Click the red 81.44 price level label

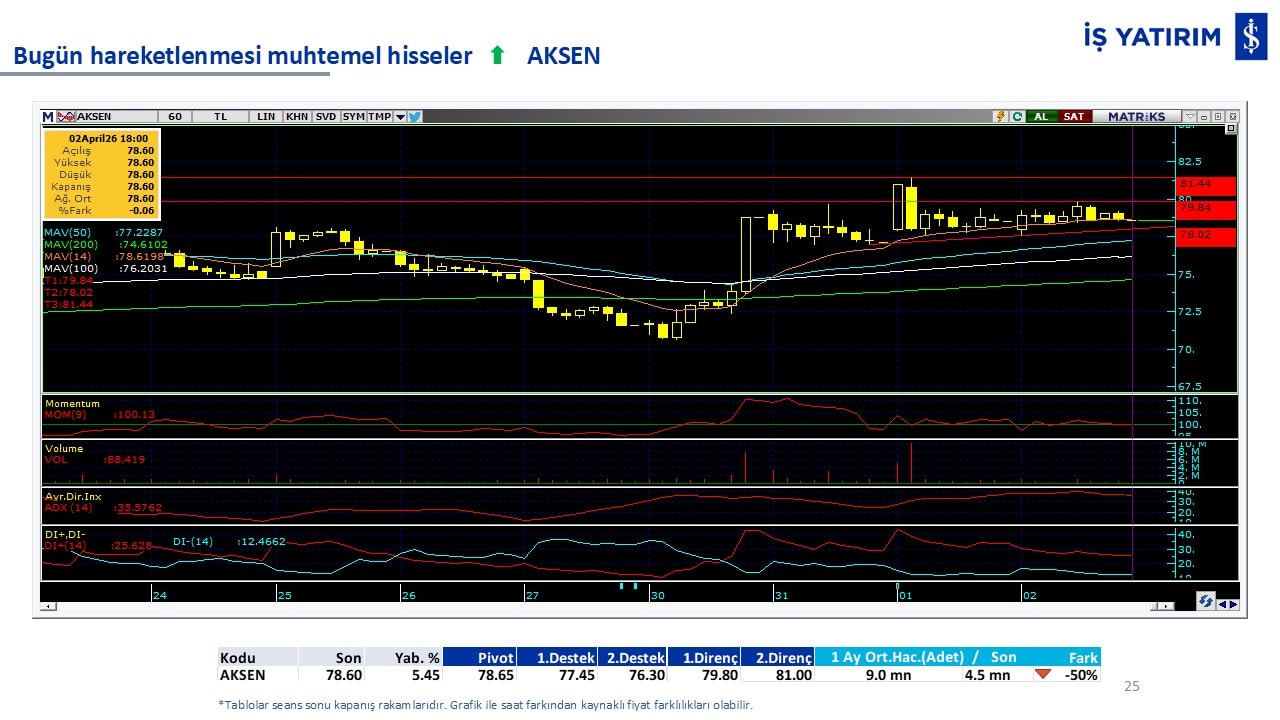(1206, 185)
